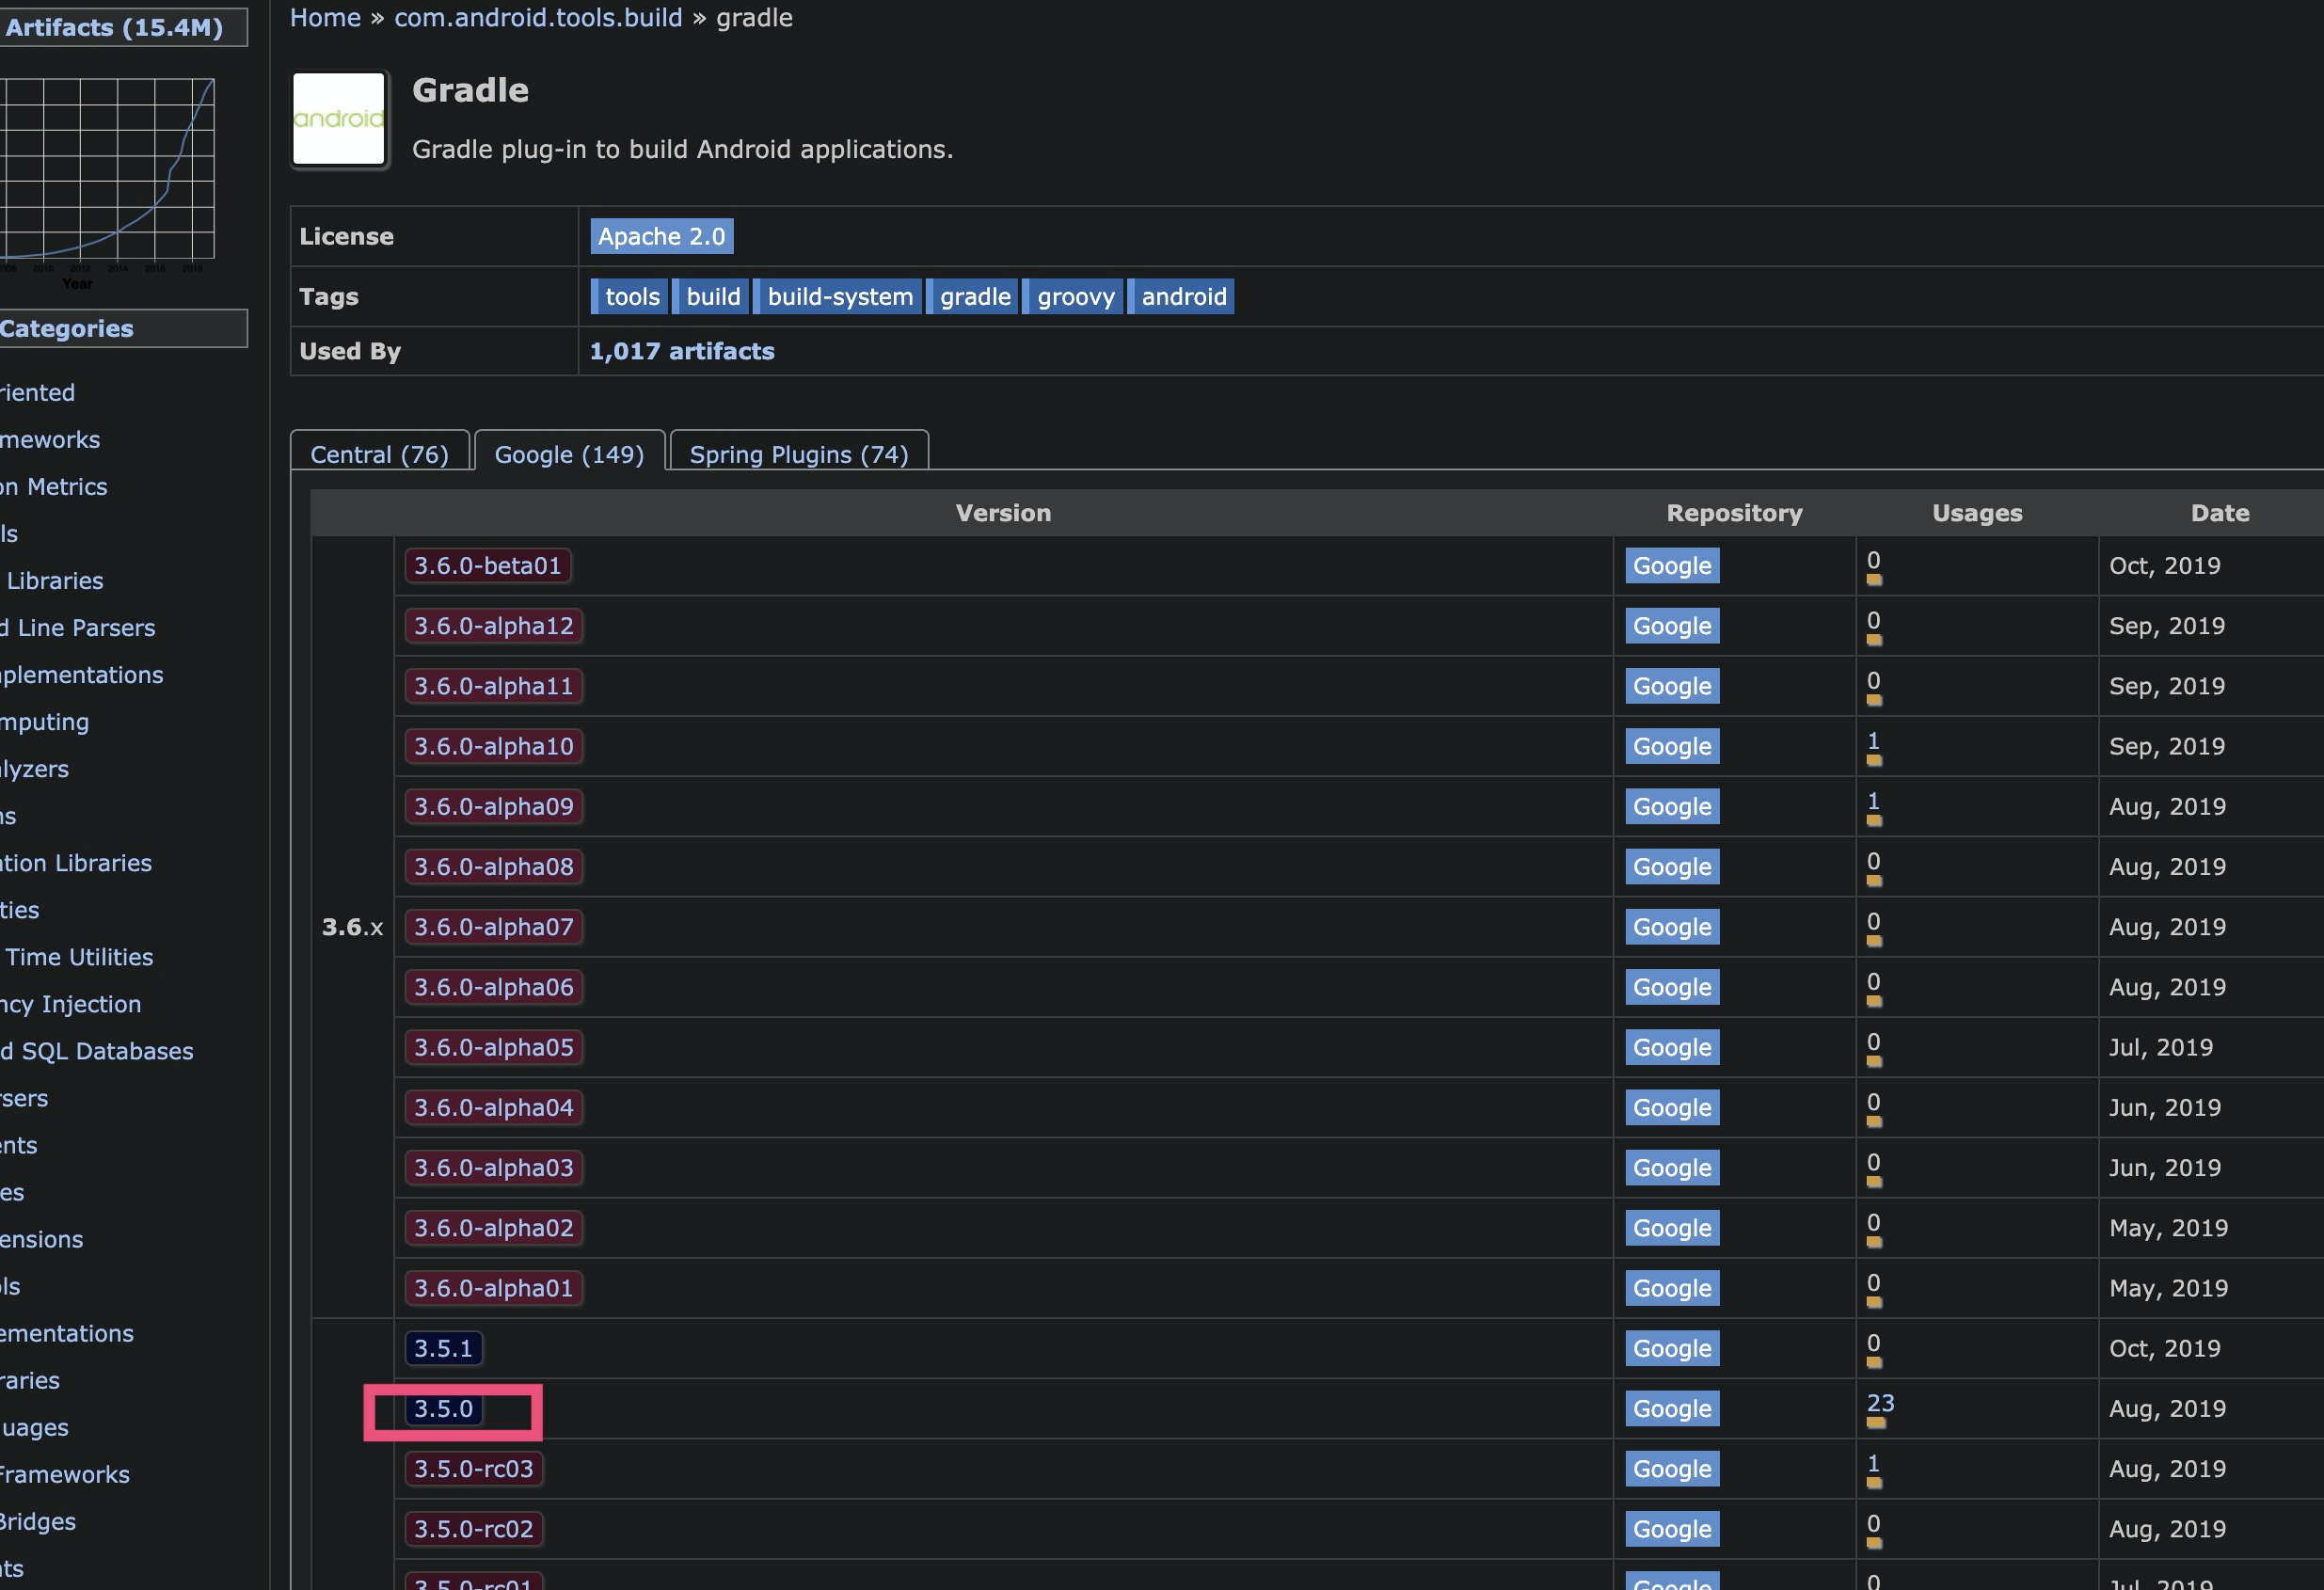Click the 'groovy' tag
Screen dimensions: 2324x1590
click(x=1075, y=297)
